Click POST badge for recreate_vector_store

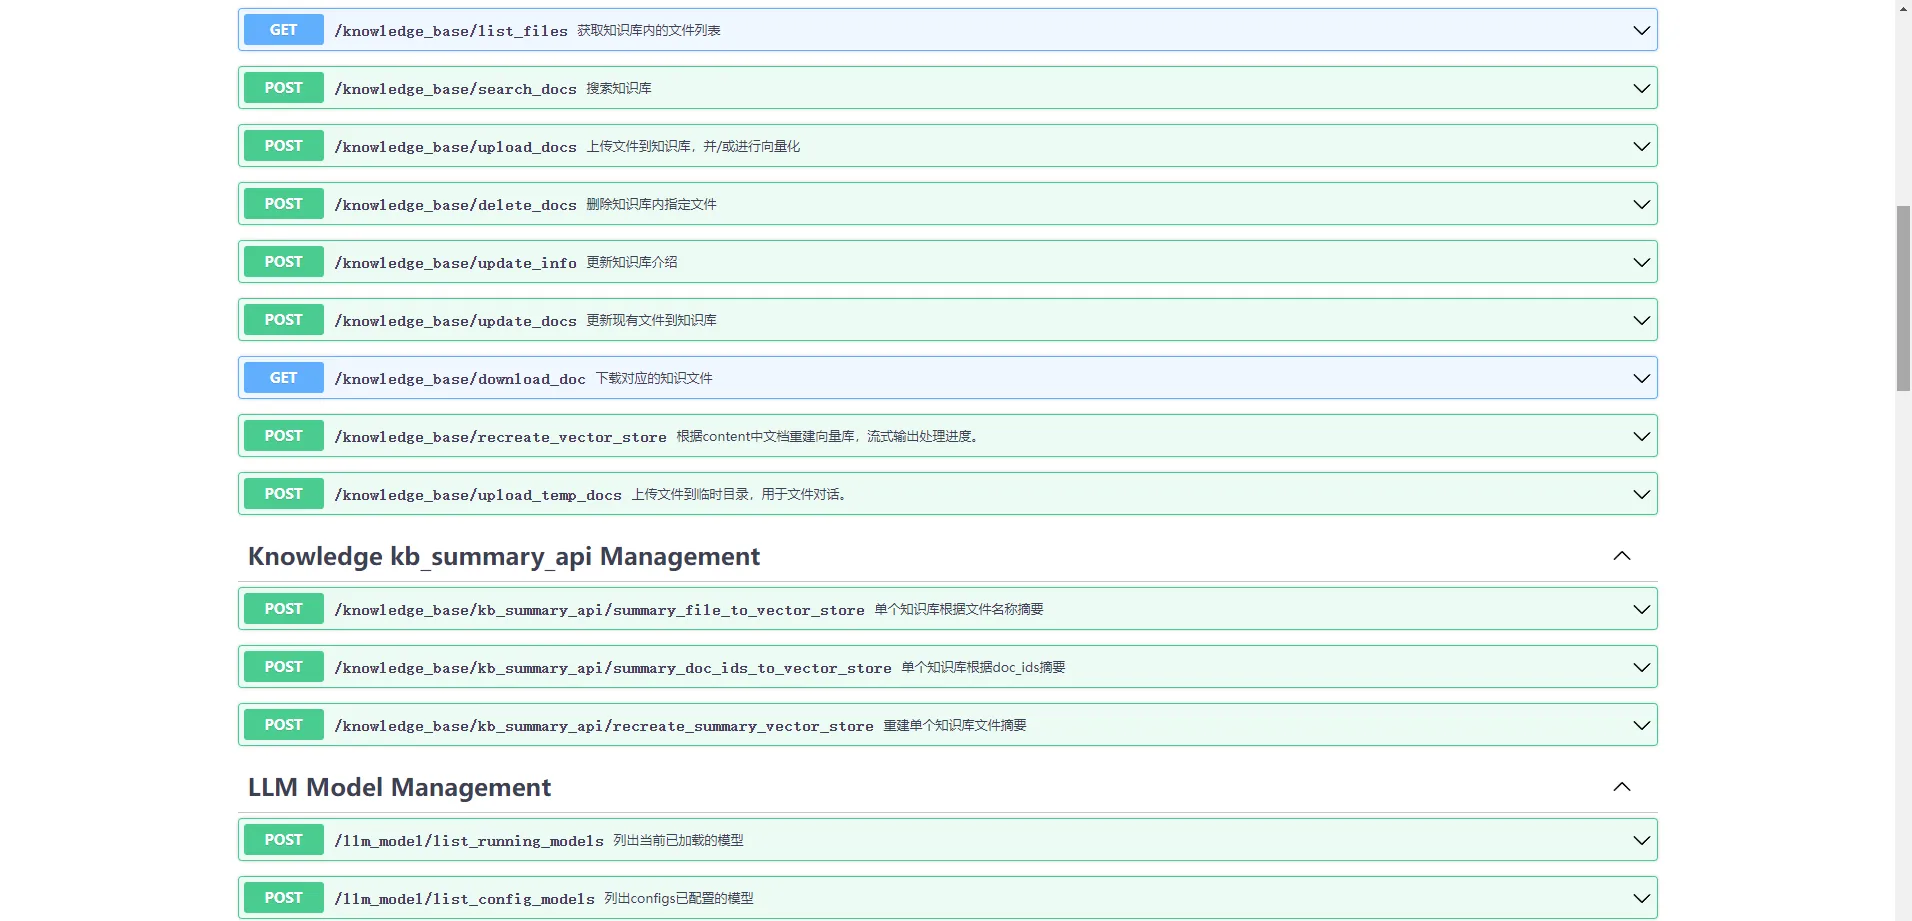point(284,436)
